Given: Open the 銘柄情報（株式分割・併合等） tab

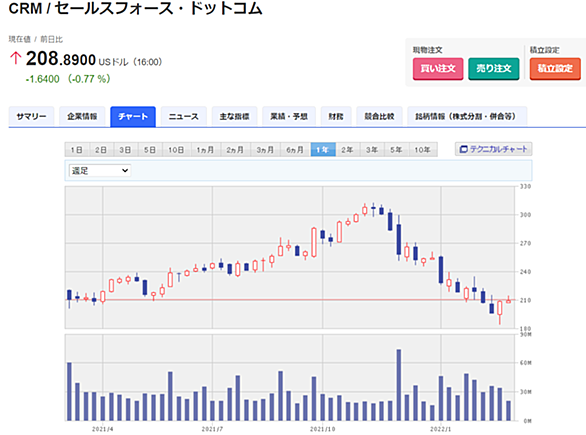Looking at the screenshot, I should pyautogui.click(x=467, y=117).
